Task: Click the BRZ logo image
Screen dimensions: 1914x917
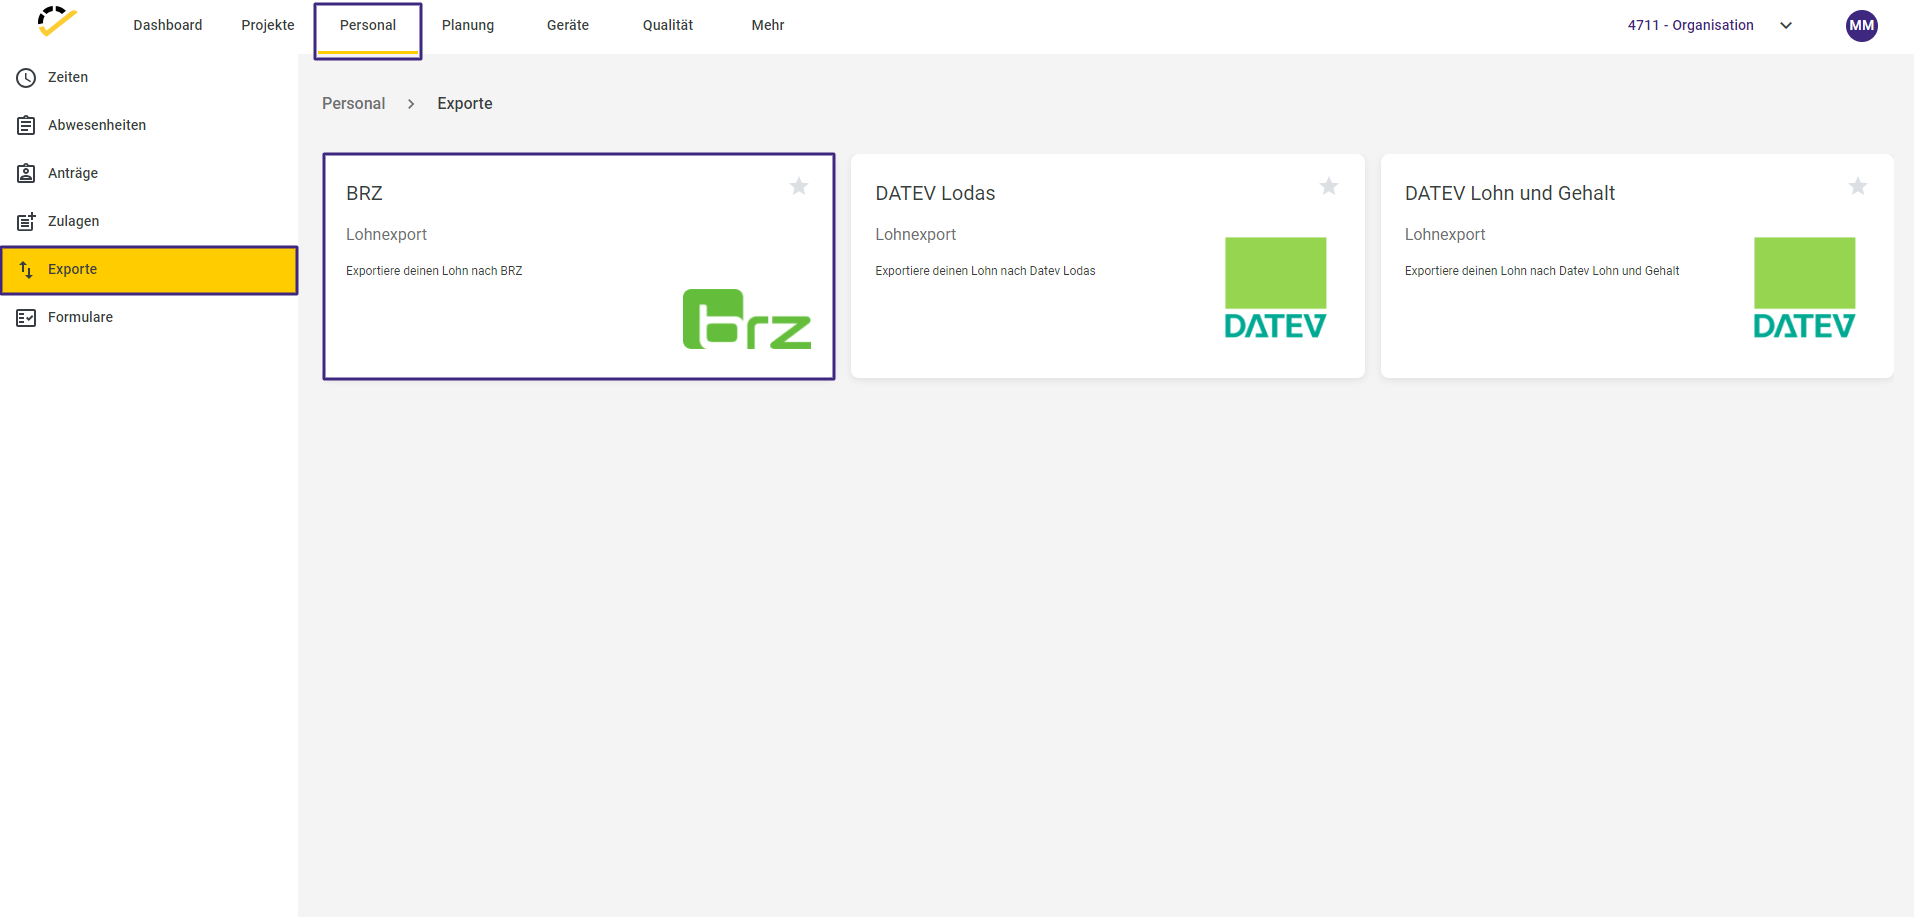Action: coord(747,319)
